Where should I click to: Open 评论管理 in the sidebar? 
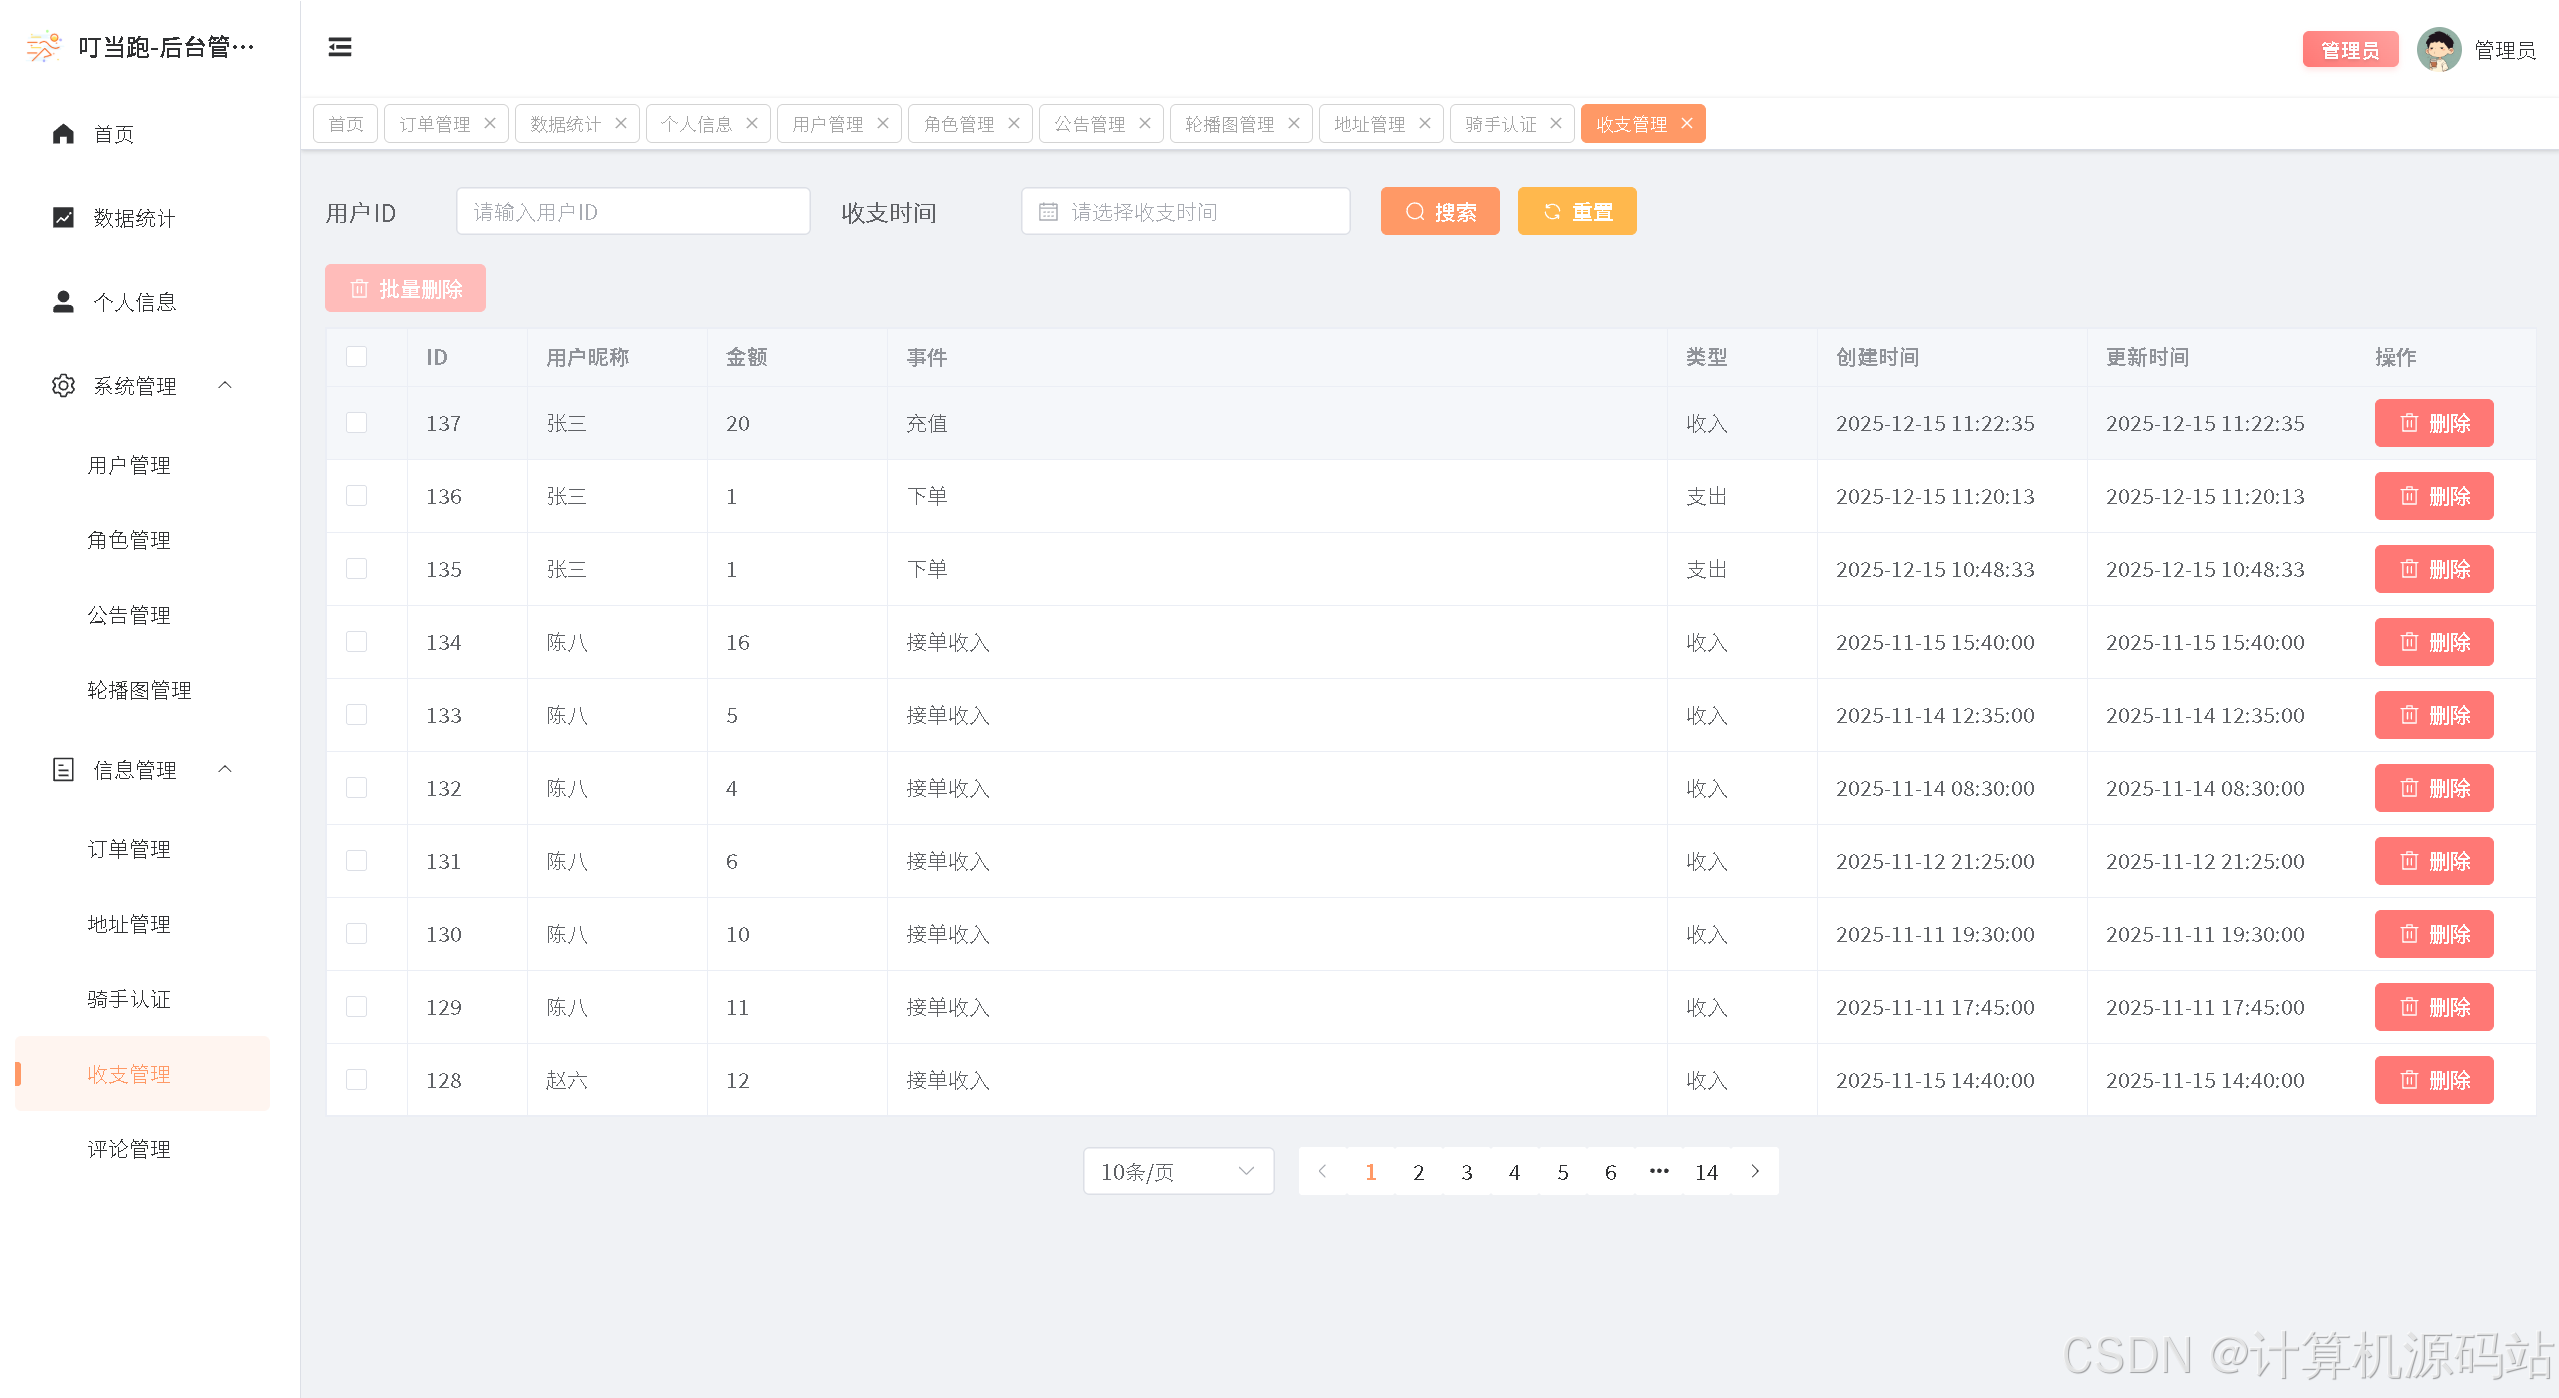(x=129, y=1149)
